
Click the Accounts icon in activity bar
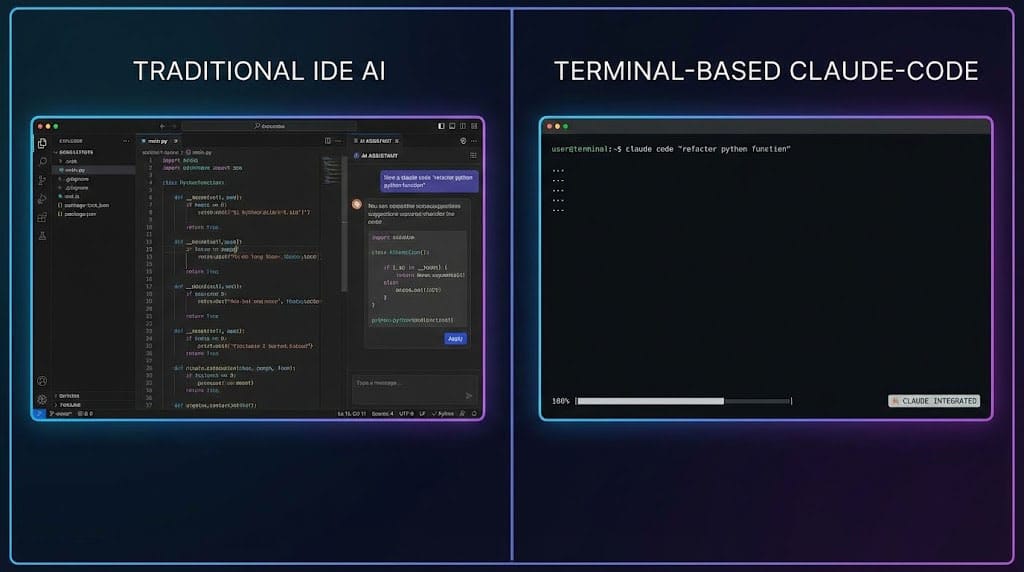click(x=42, y=381)
